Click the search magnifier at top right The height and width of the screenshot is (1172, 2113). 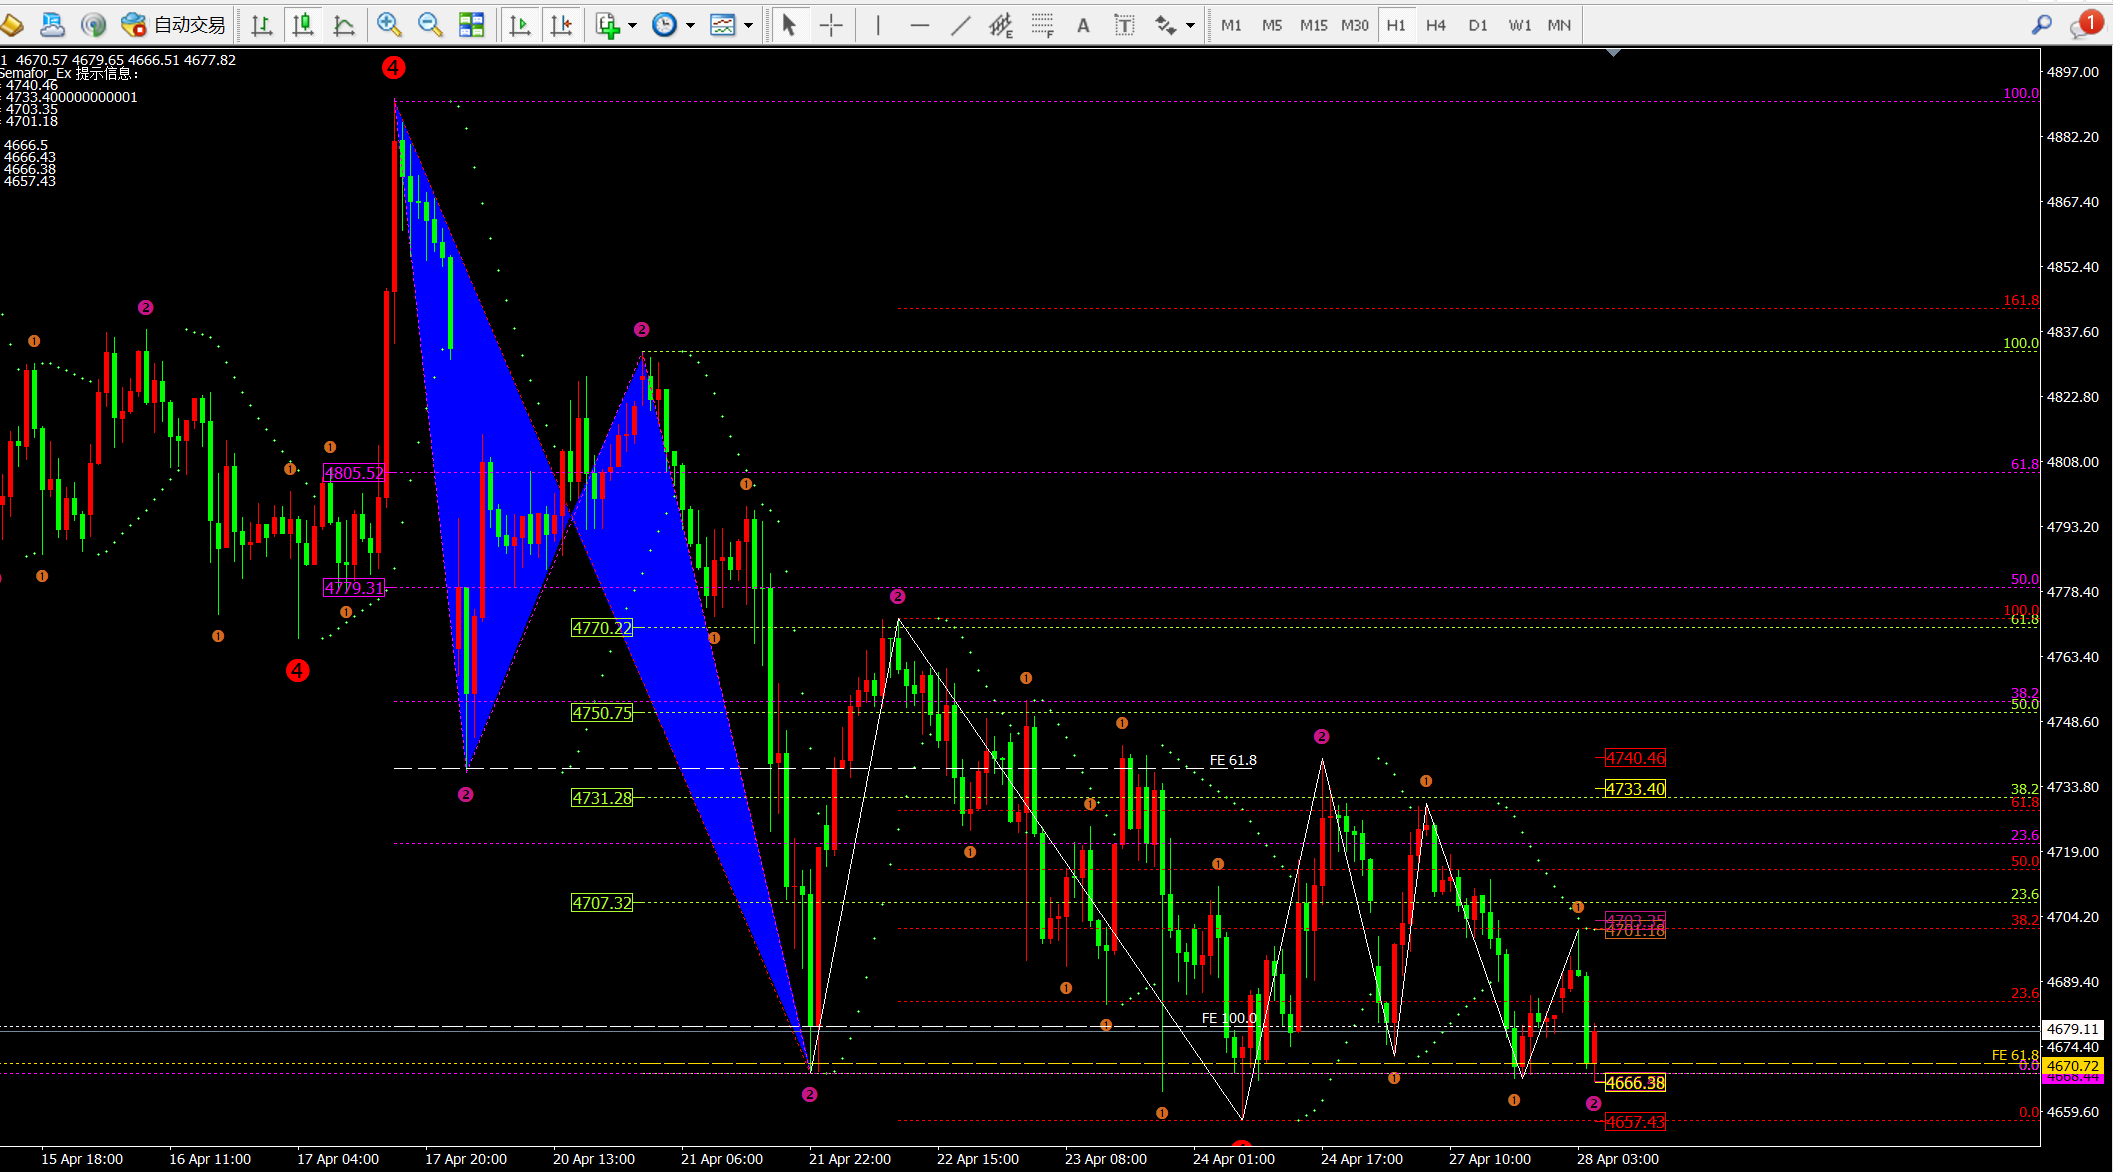pos(2041,25)
